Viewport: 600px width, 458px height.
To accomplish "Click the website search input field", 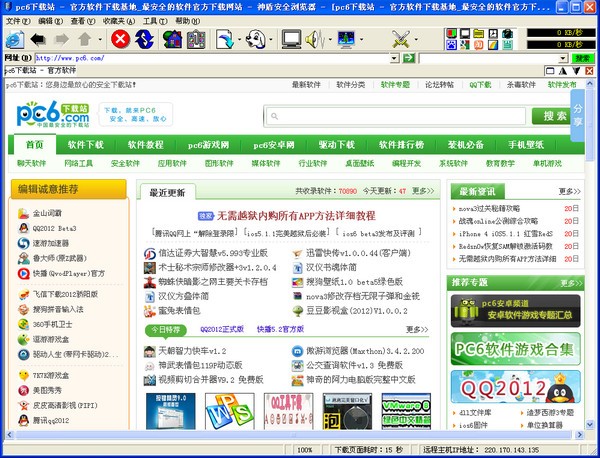I will coord(395,116).
